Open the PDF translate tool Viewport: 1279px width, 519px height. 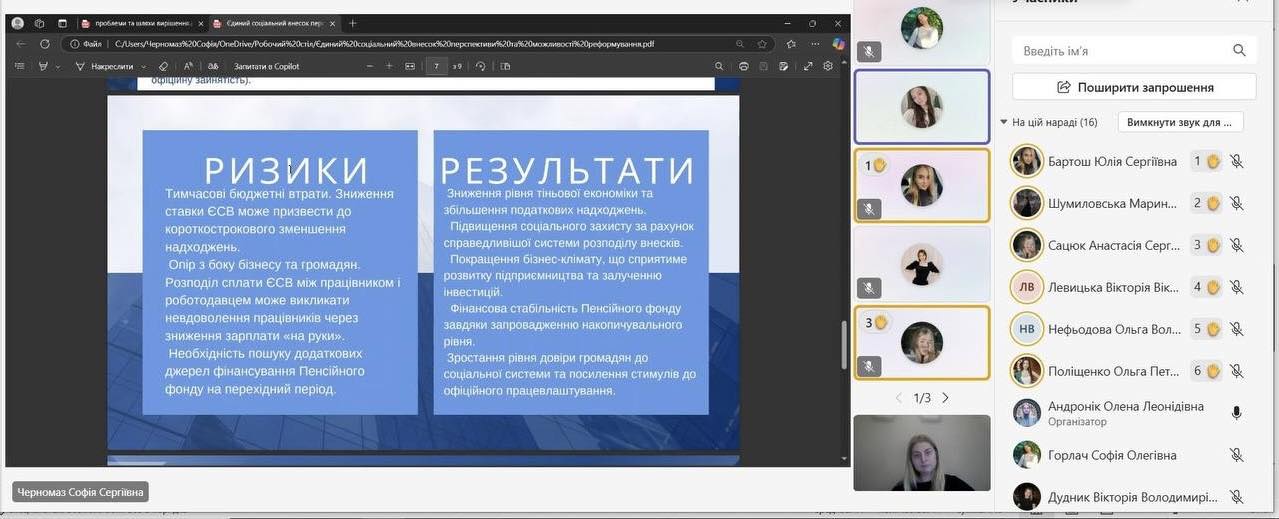(212, 66)
